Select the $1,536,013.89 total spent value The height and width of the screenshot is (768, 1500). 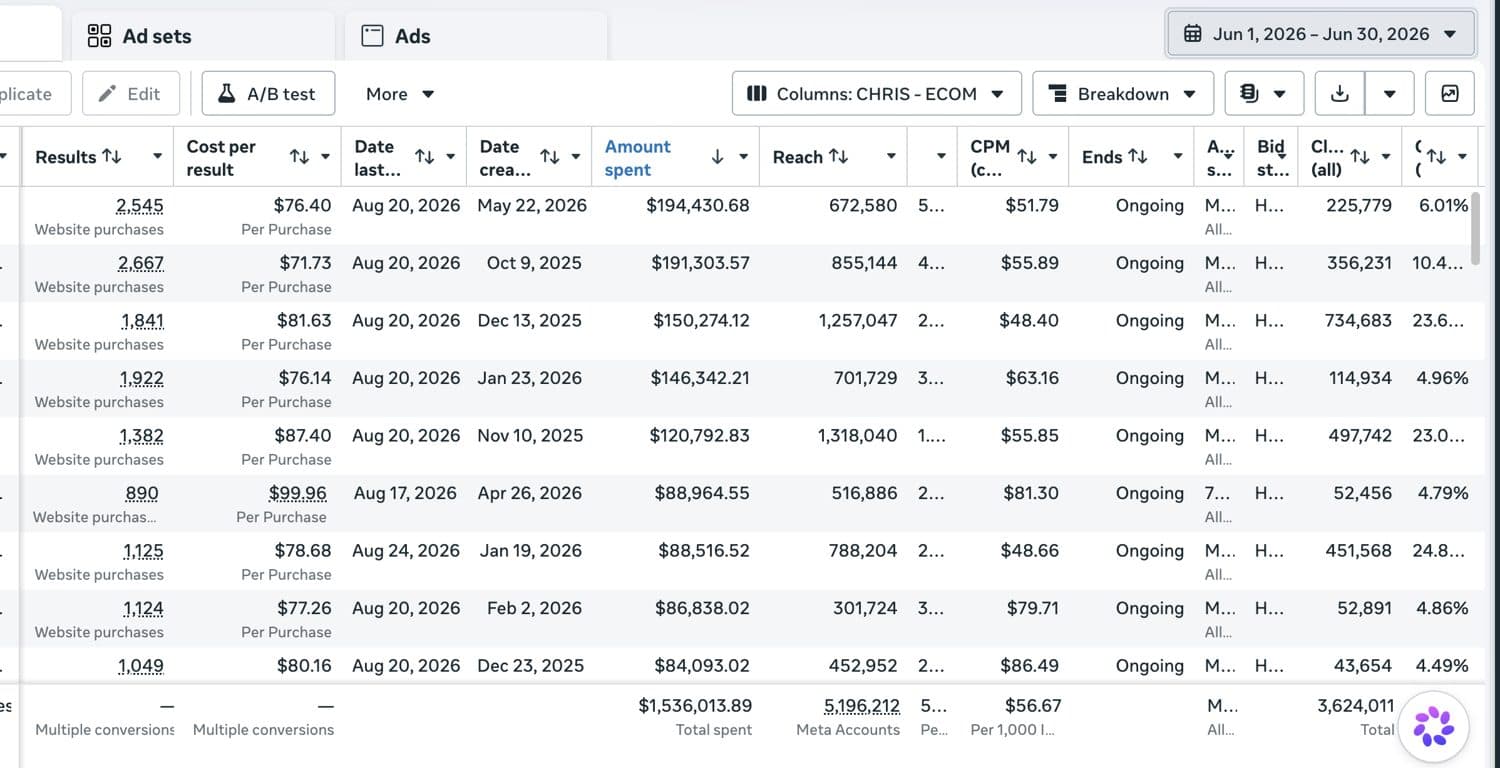[x=695, y=706]
